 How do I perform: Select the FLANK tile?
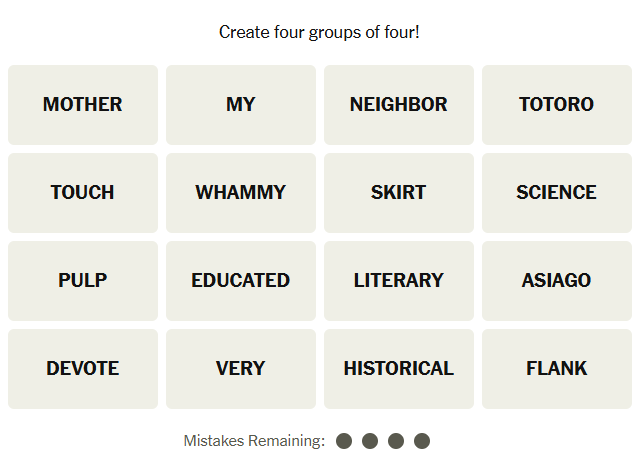click(x=556, y=369)
